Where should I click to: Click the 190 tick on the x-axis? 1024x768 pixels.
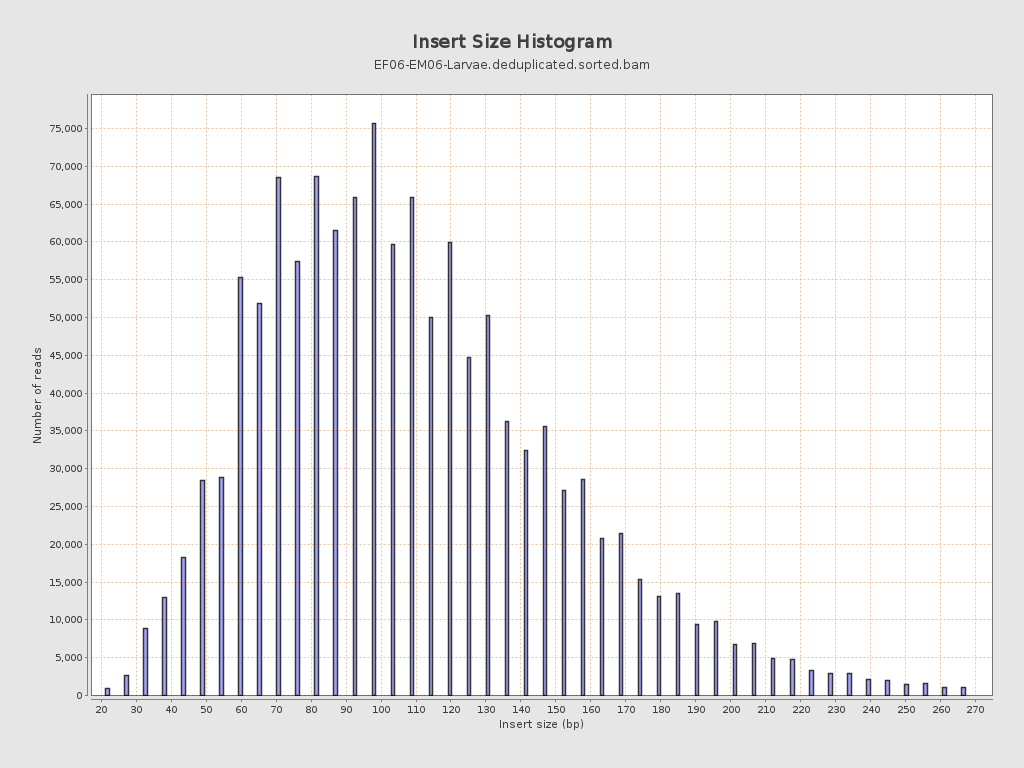(696, 710)
